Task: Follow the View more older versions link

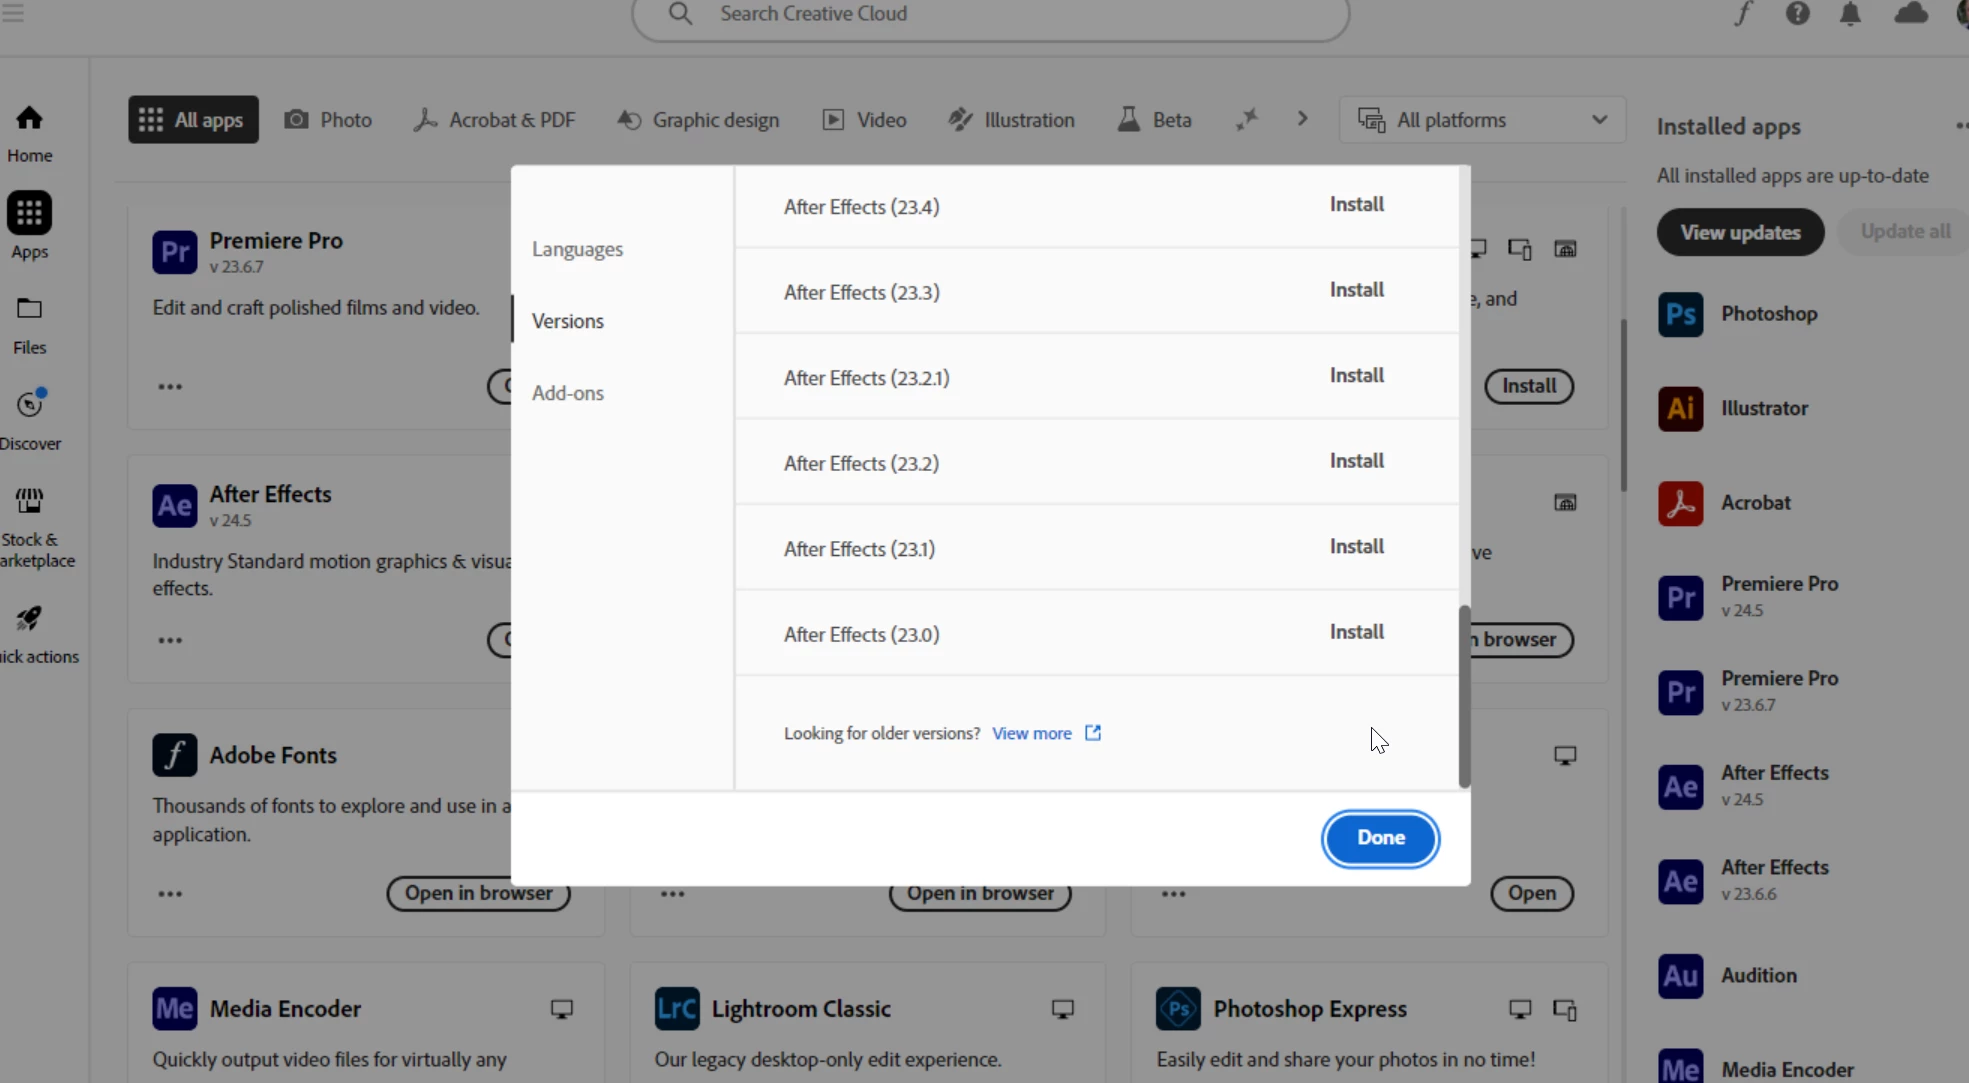Action: pyautogui.click(x=1031, y=734)
